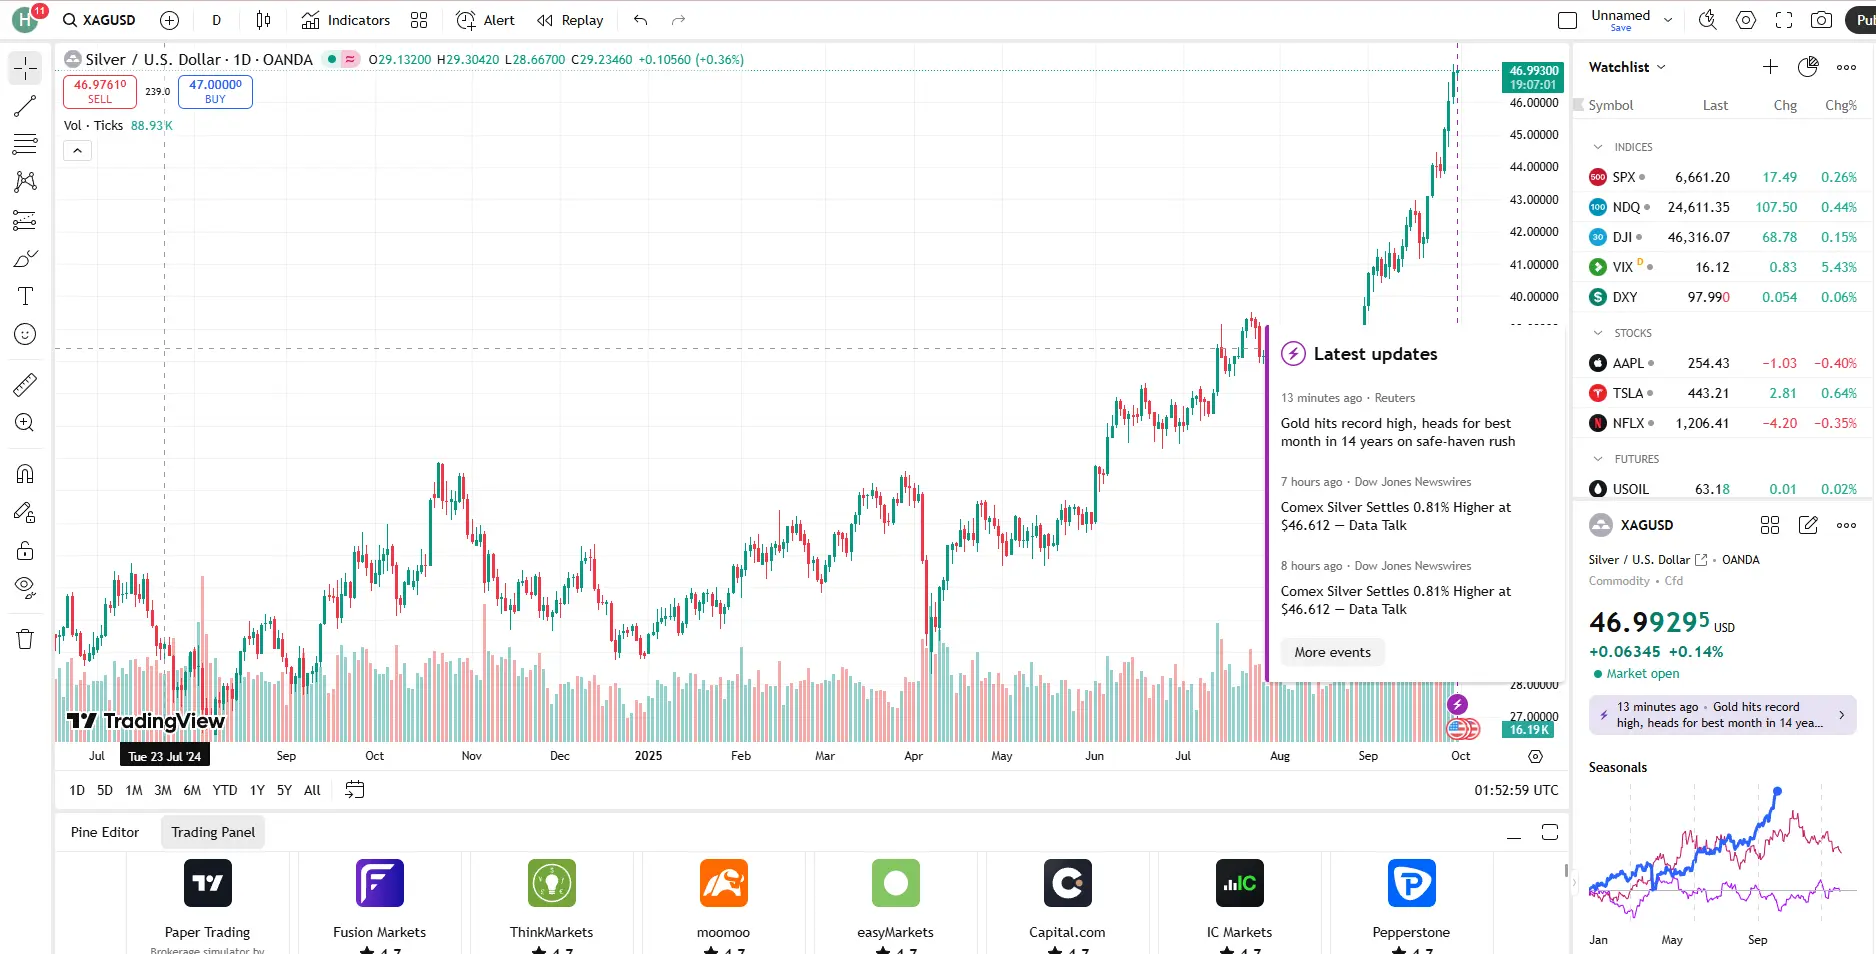1876x954 pixels.
Task: Open the Replay bar mode
Action: [x=569, y=20]
